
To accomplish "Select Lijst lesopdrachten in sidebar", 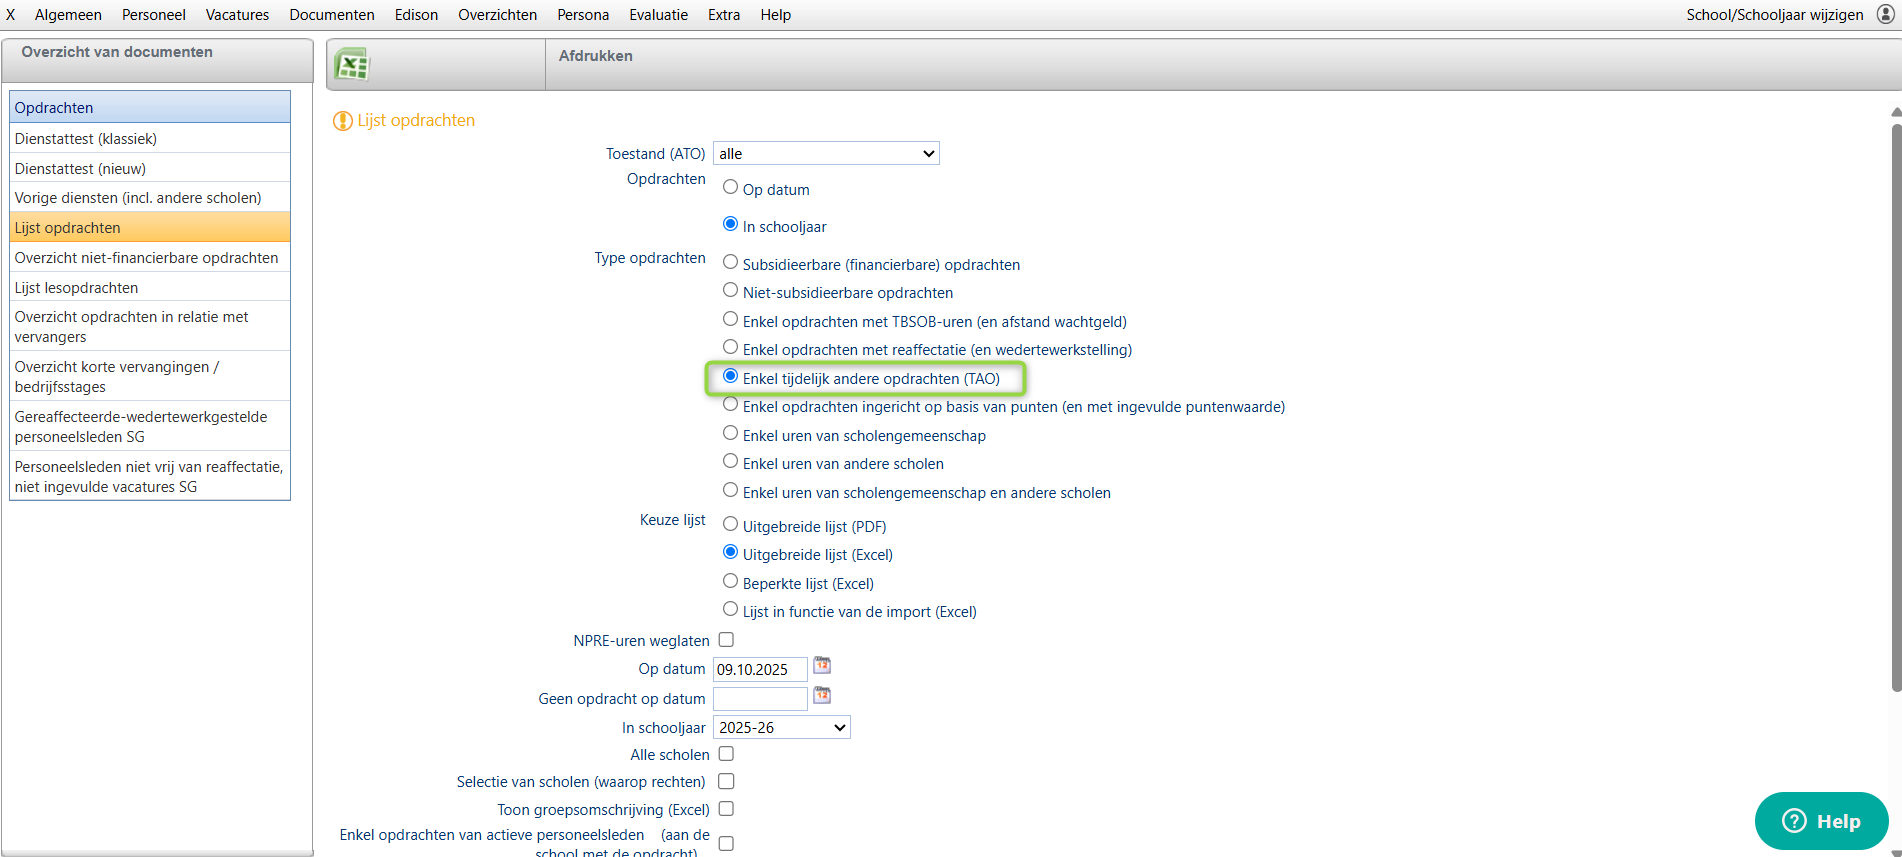I will click(x=76, y=288).
